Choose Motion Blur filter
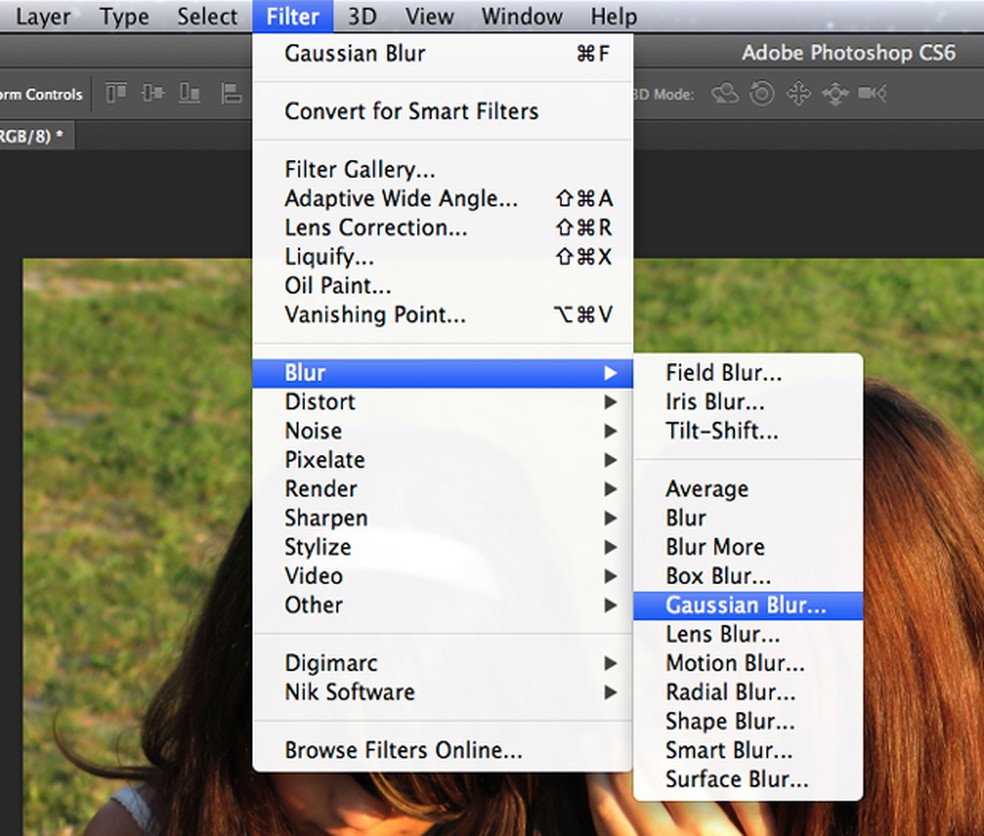The height and width of the screenshot is (836, 984). coord(735,663)
